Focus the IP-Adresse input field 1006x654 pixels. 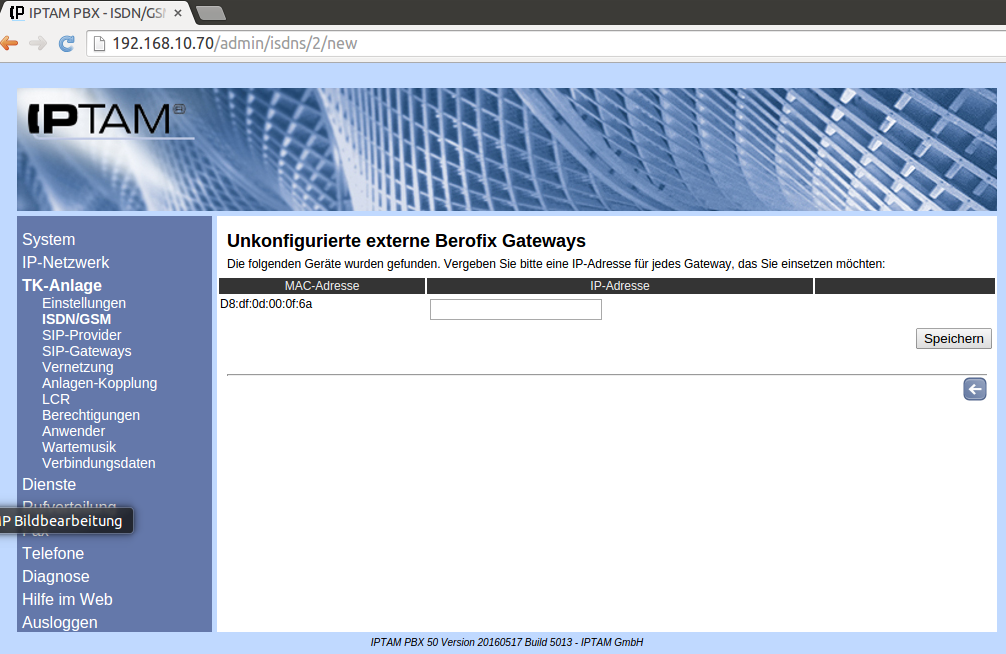point(515,310)
